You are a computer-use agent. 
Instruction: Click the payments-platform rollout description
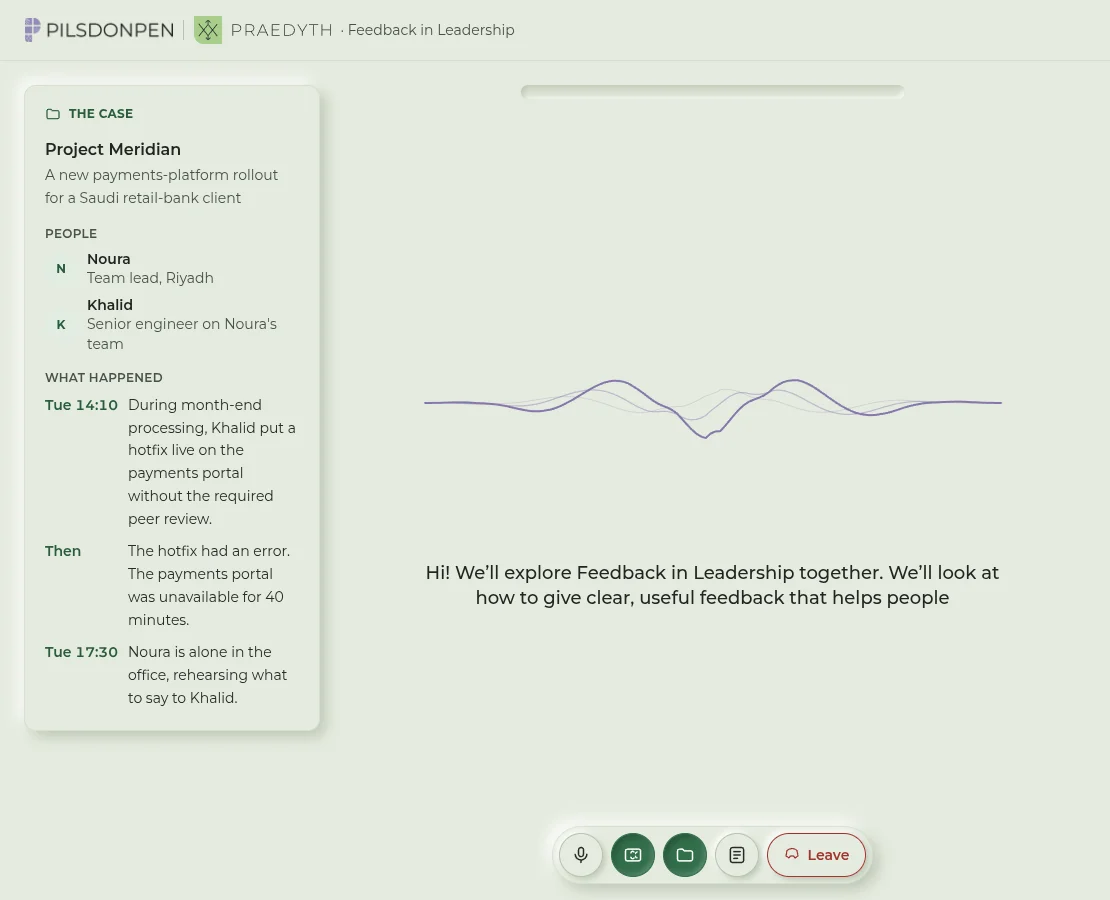[x=161, y=186]
